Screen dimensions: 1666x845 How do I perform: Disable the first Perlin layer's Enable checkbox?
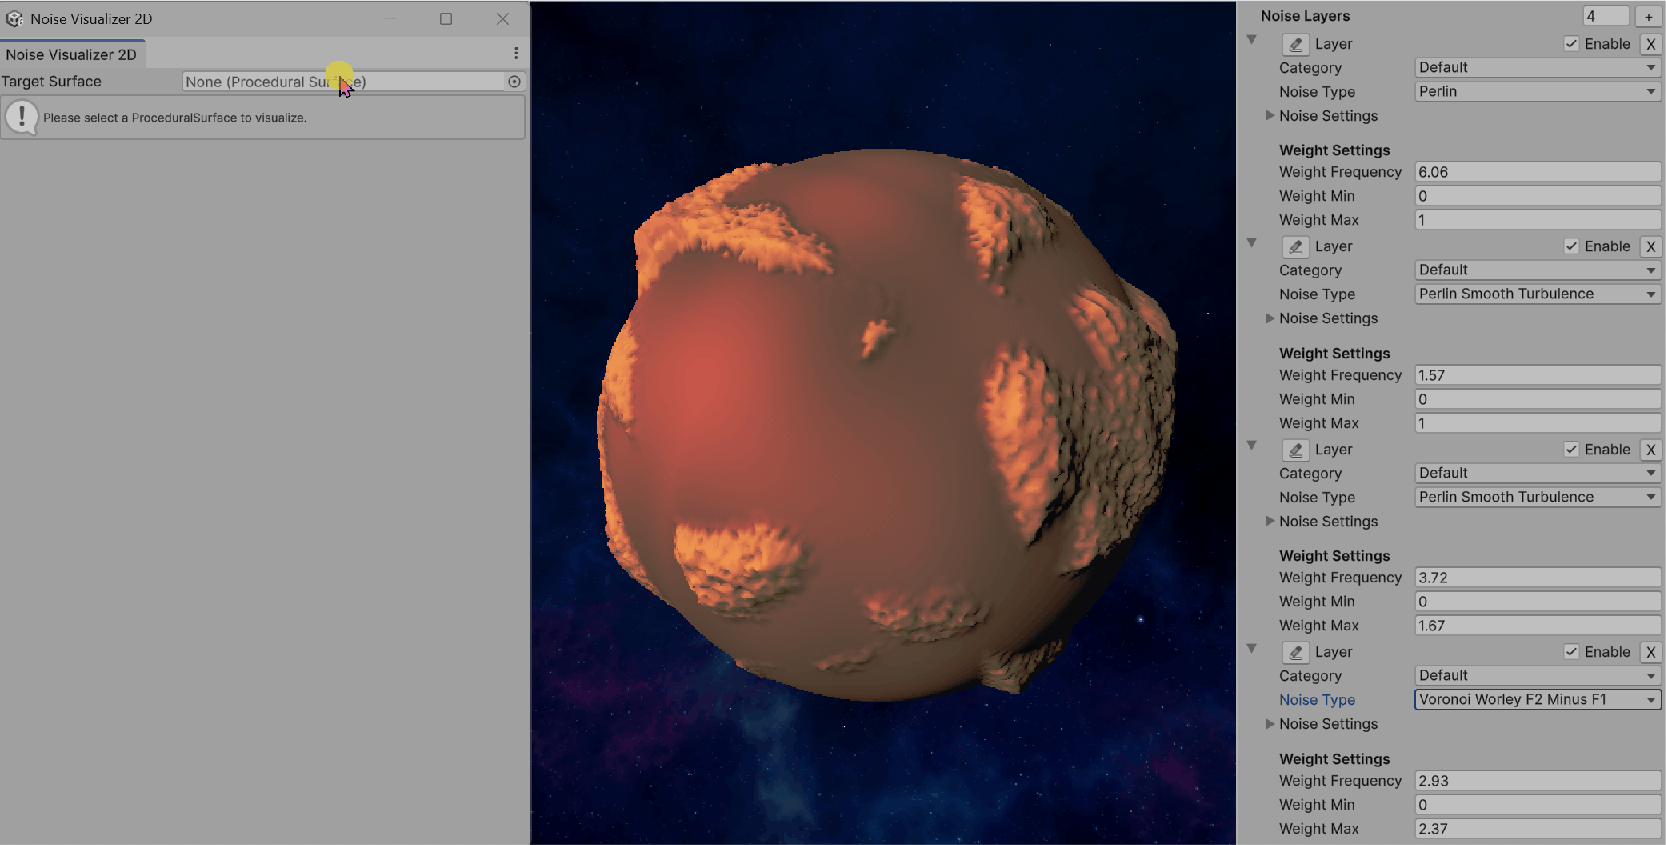point(1571,44)
